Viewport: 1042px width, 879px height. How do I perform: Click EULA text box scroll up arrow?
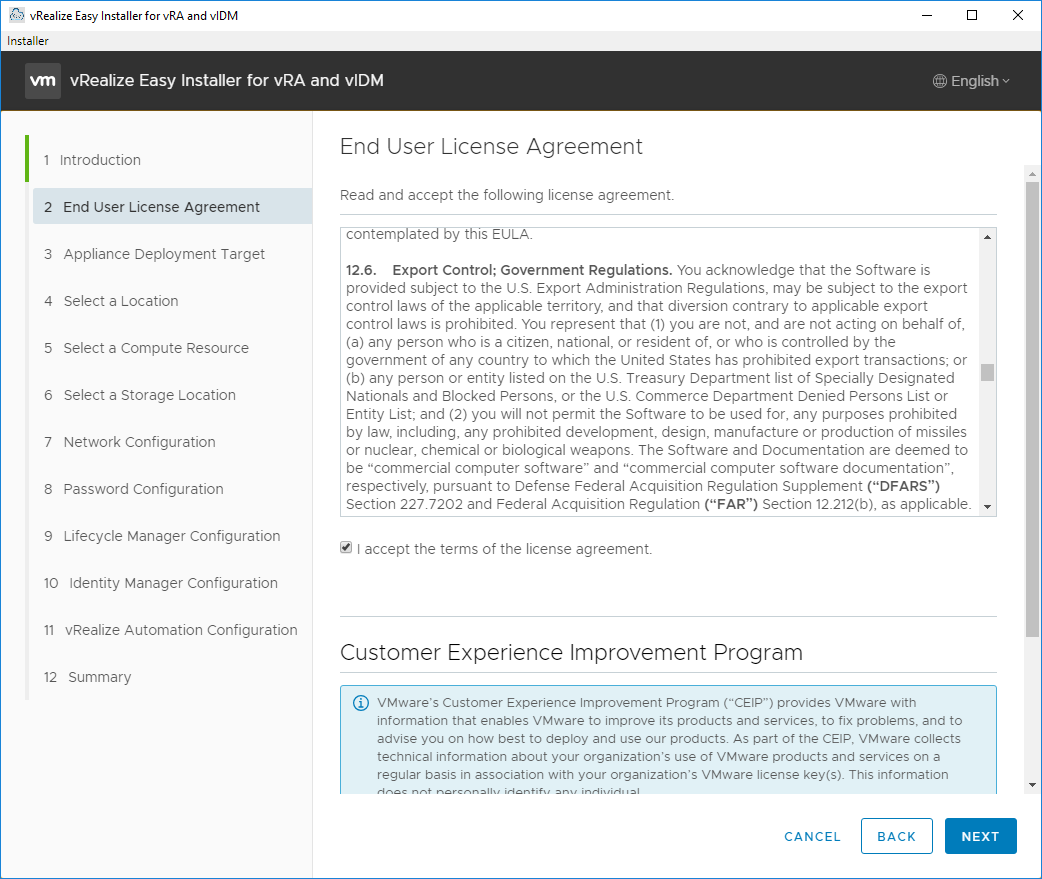tap(988, 237)
